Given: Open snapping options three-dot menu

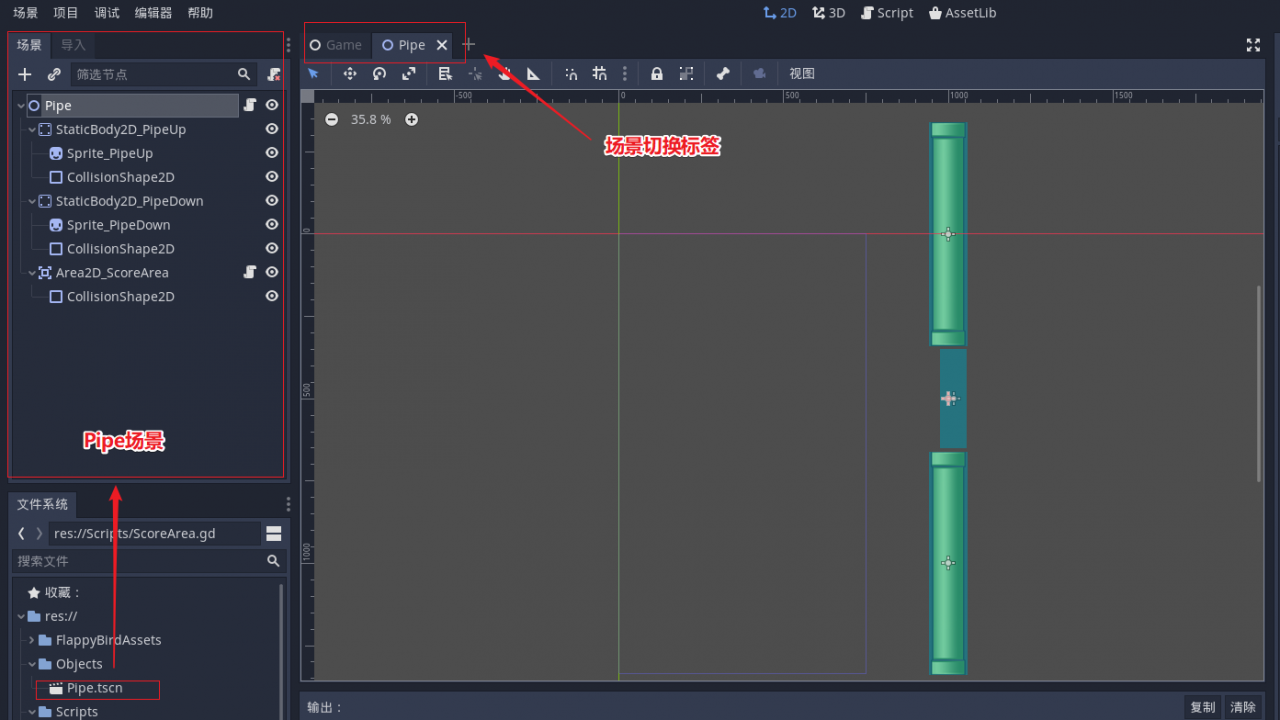Looking at the screenshot, I should point(625,73).
